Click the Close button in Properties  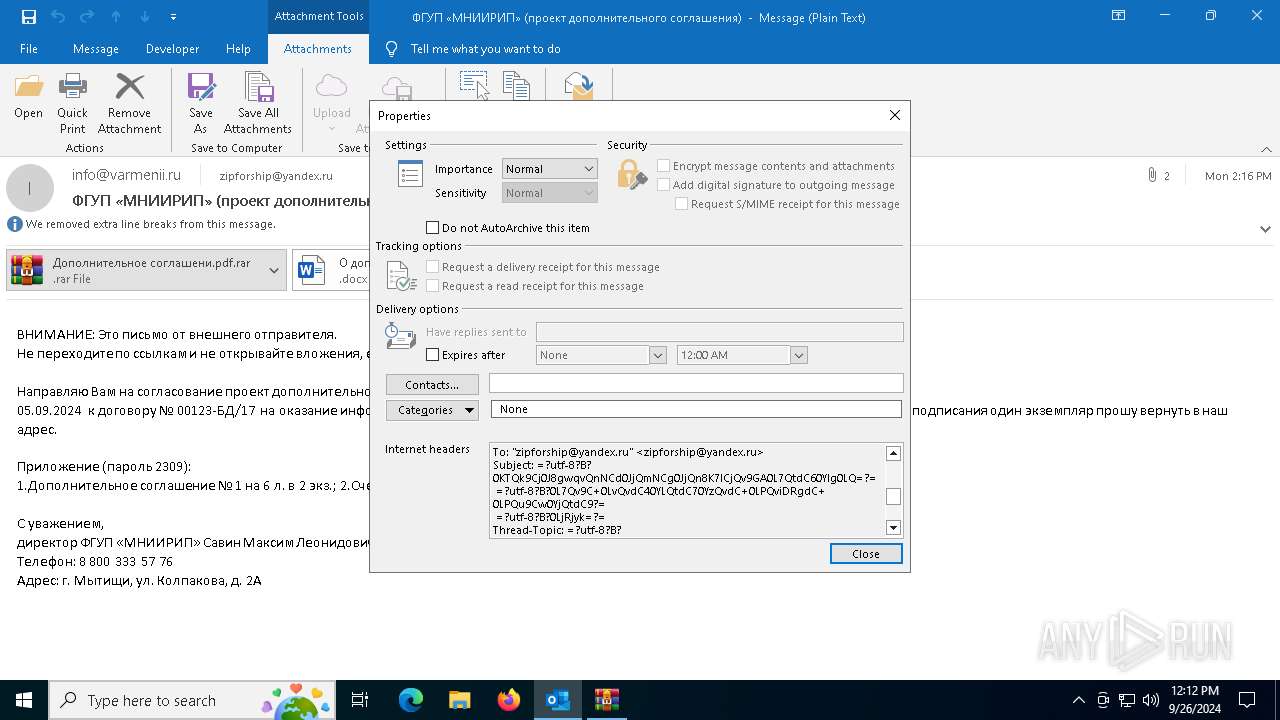[x=866, y=554]
